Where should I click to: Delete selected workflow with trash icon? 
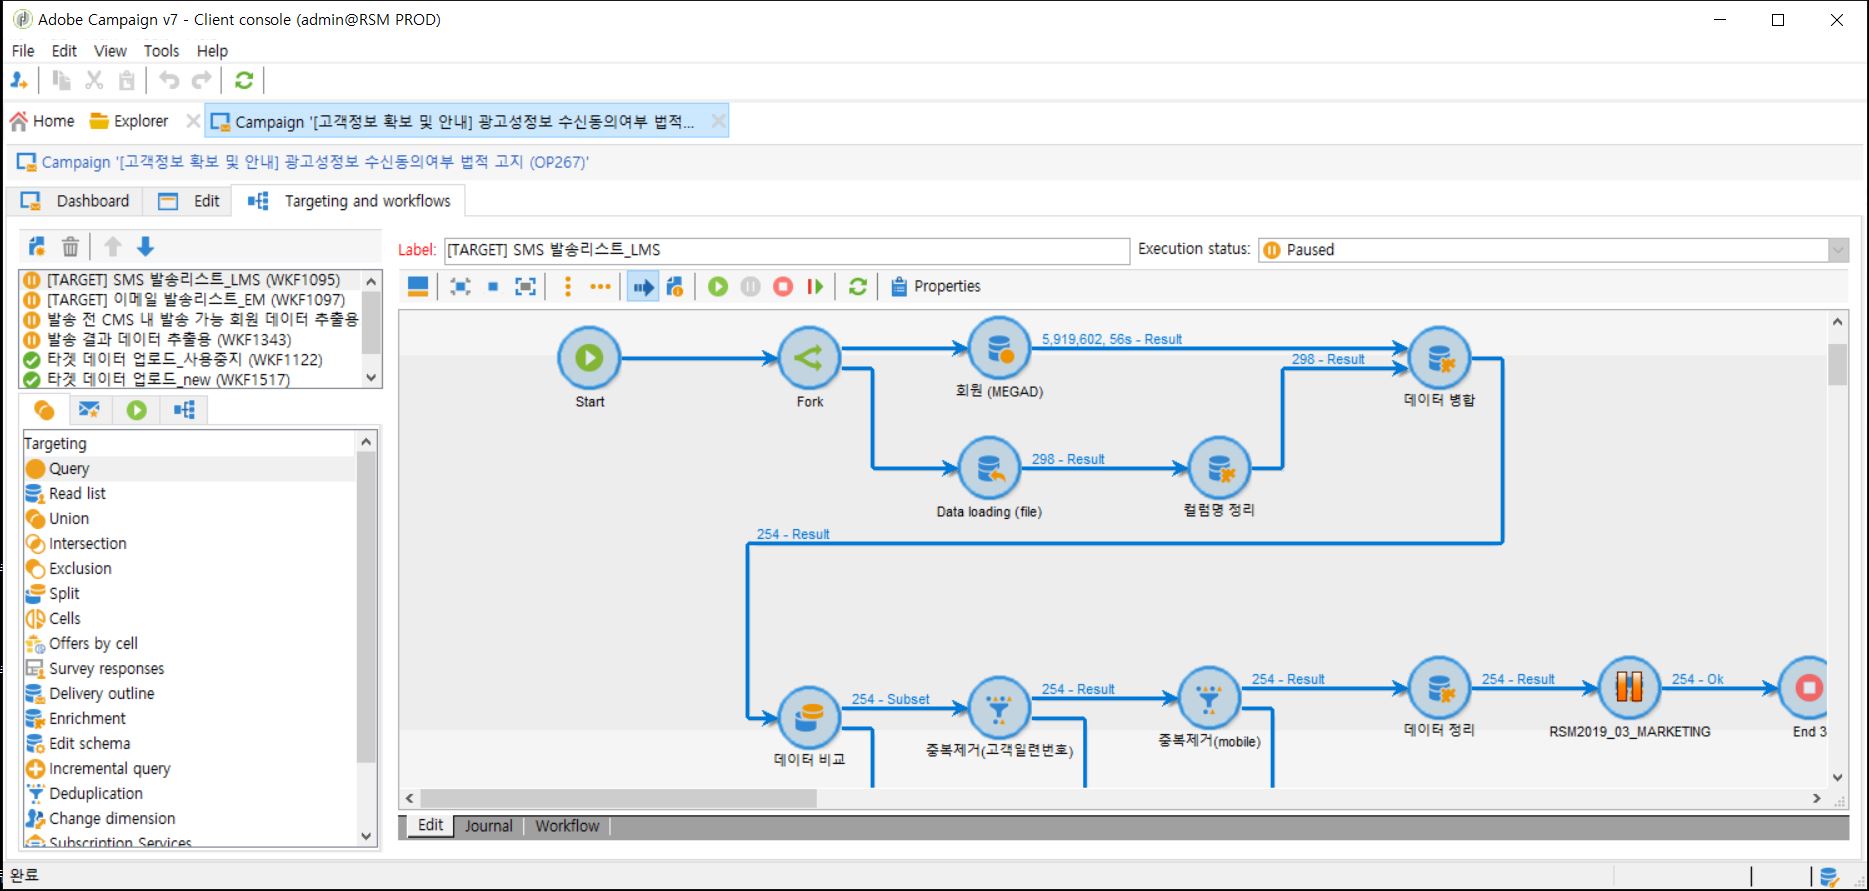[70, 246]
